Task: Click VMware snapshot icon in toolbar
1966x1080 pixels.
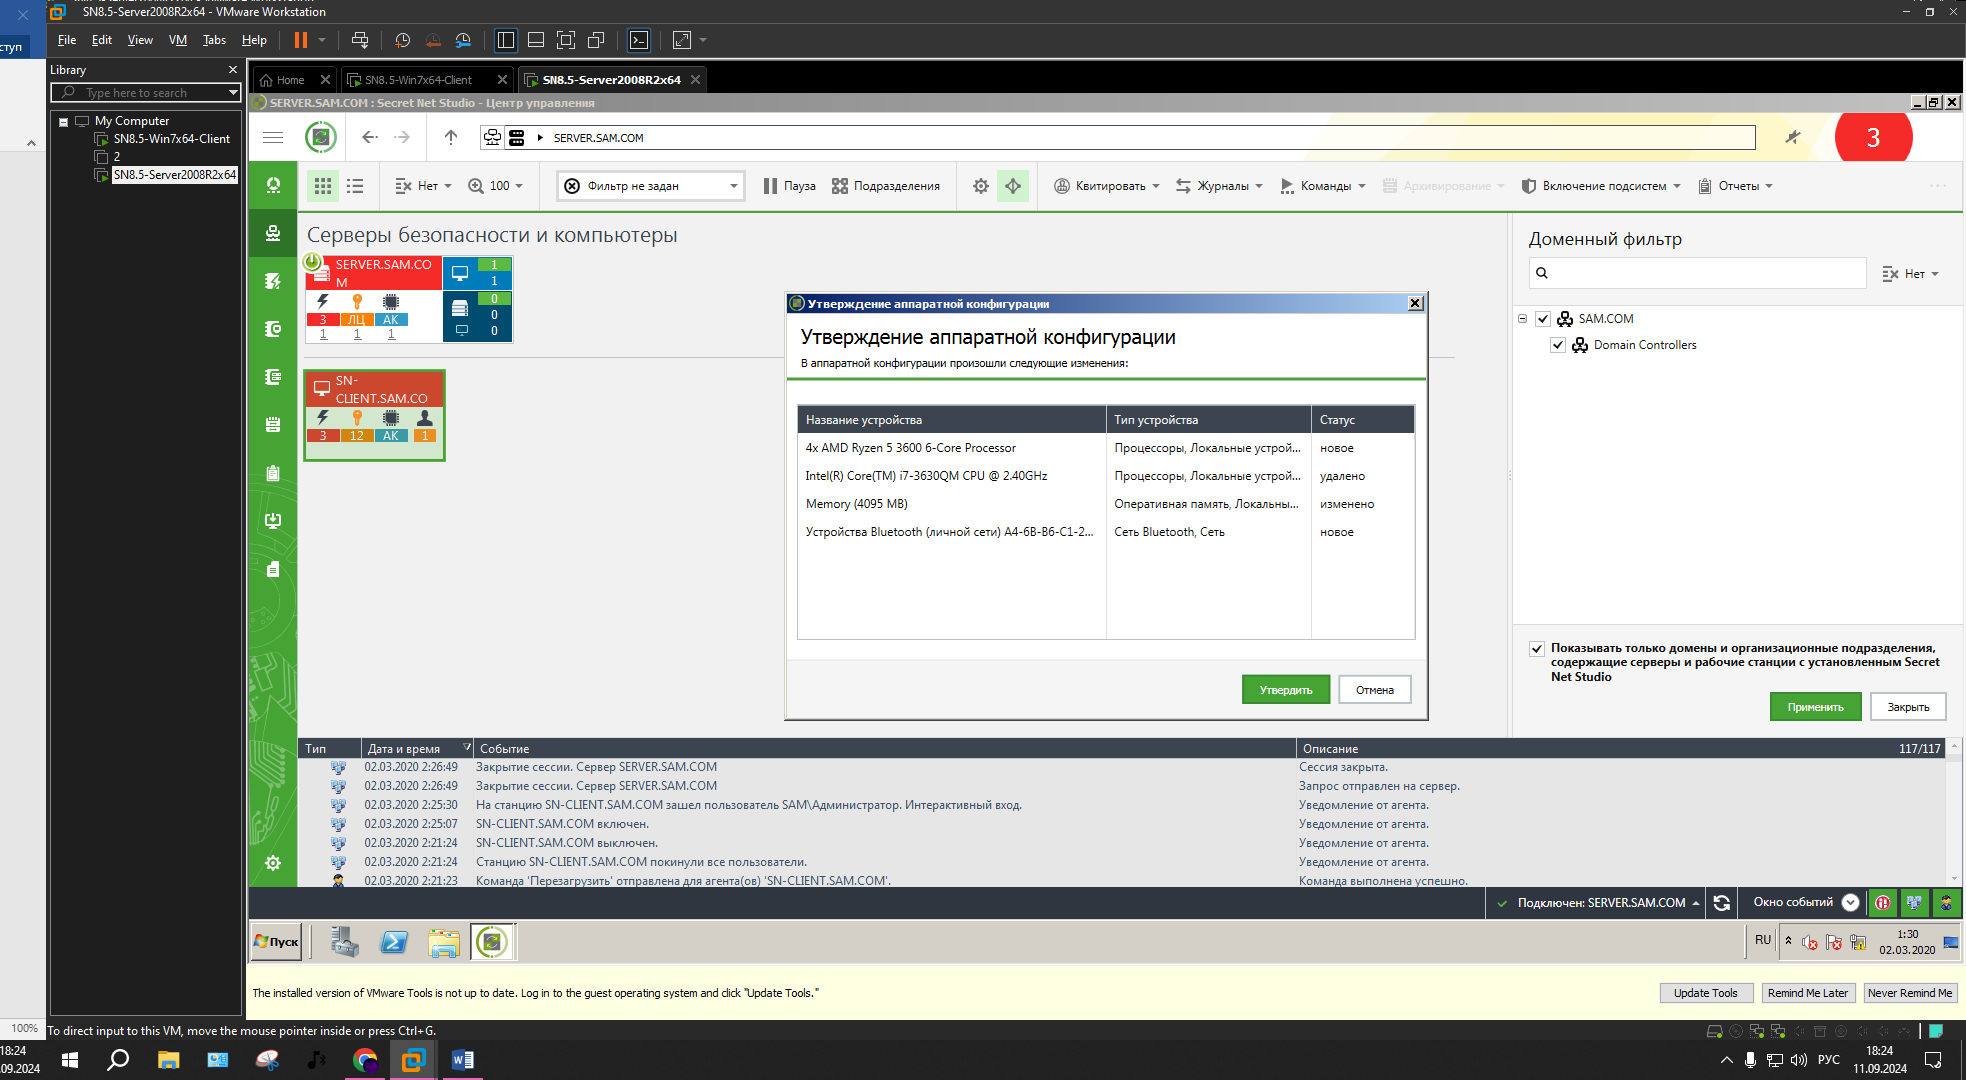Action: click(402, 40)
